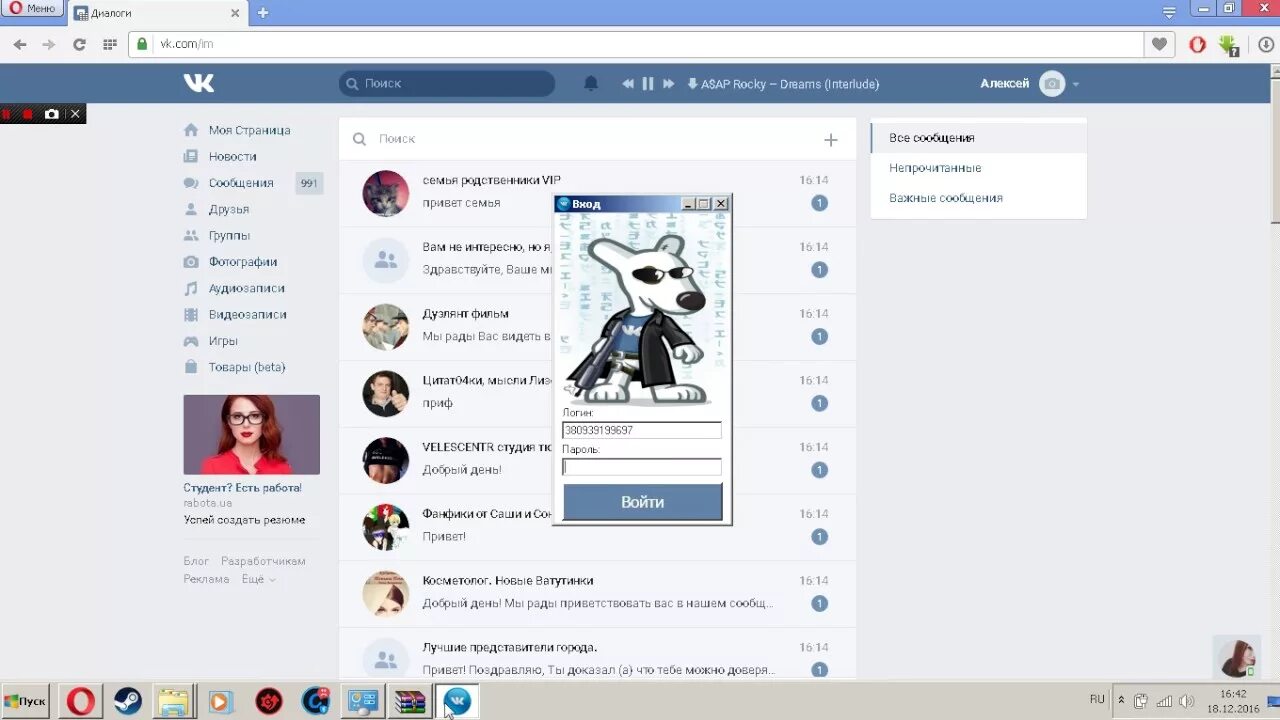Select the Непрочитанные filter
The height and width of the screenshot is (720, 1280).
978,168
